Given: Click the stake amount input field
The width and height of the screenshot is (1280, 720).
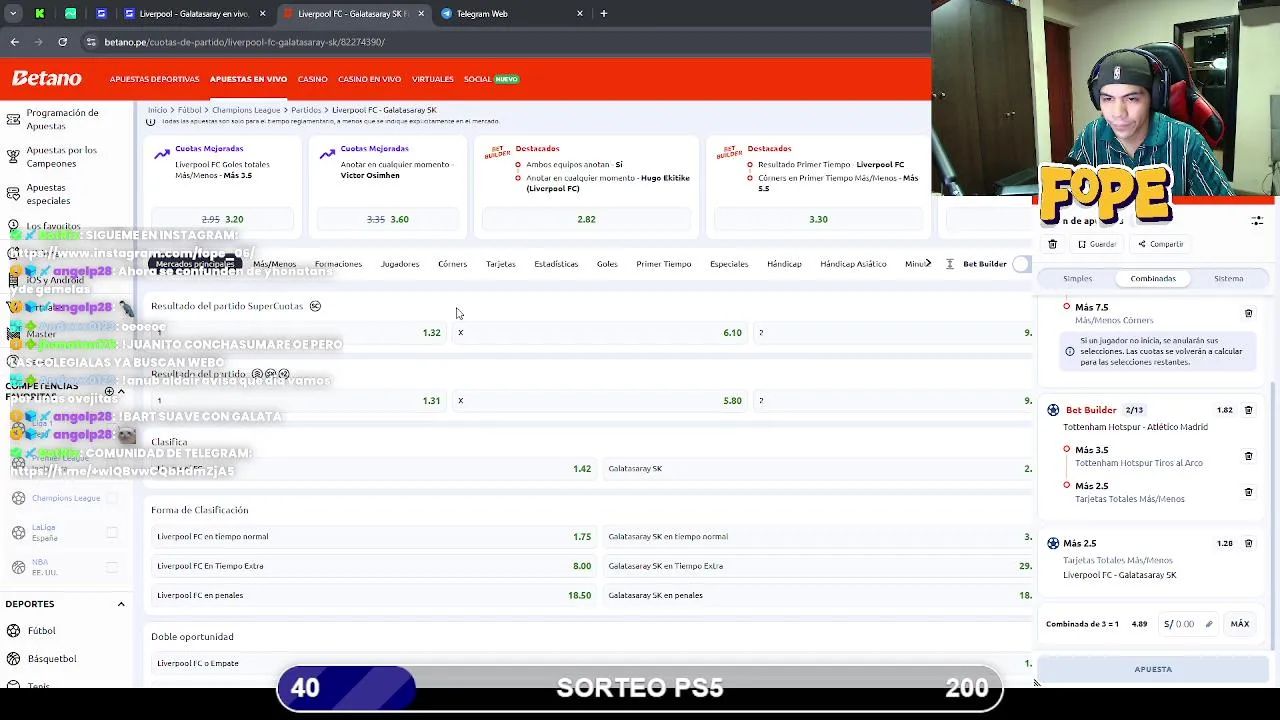Looking at the screenshot, I should point(1189,624).
